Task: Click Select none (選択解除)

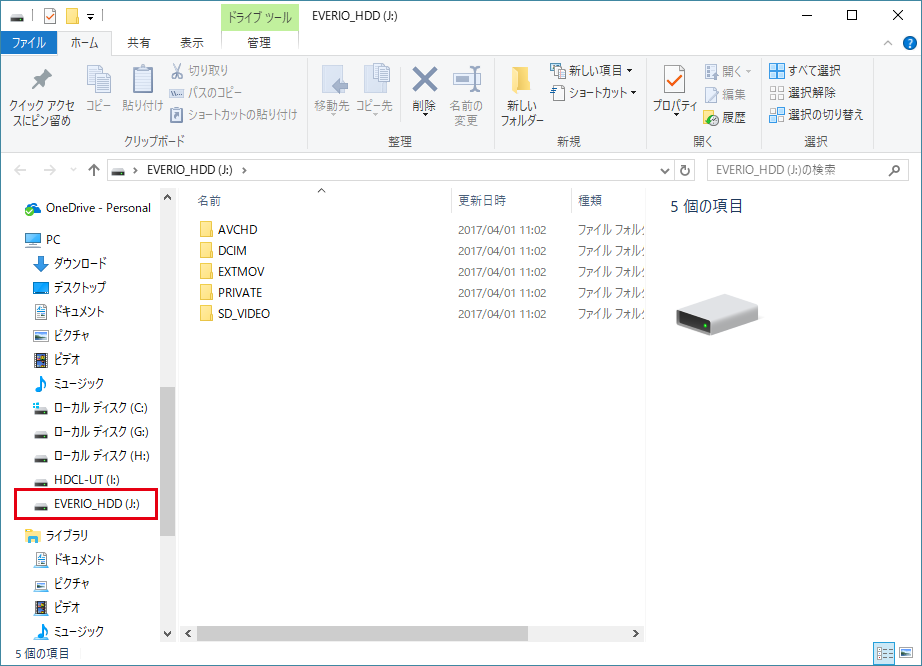Action: [802, 92]
